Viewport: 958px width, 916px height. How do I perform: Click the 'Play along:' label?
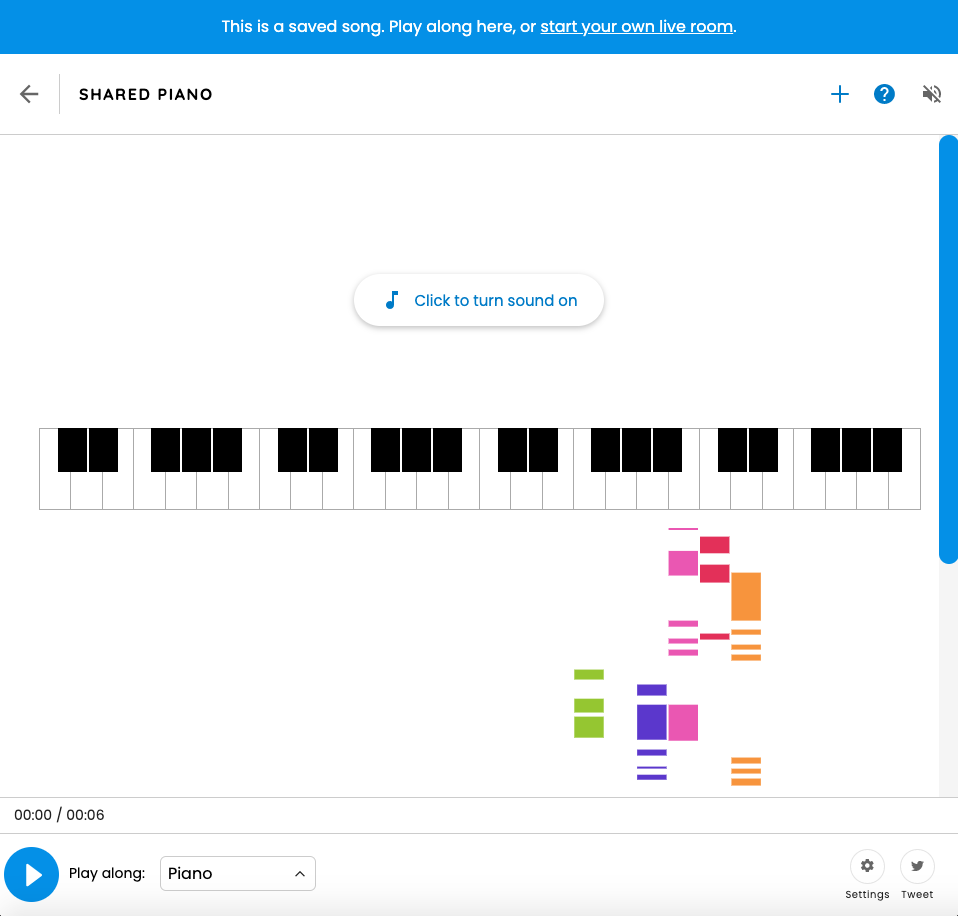[x=107, y=873]
